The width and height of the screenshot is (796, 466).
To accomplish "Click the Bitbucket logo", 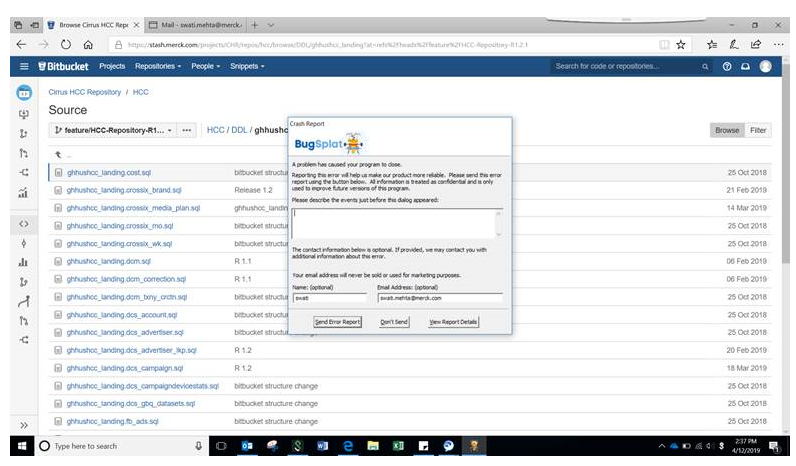I will pyautogui.click(x=63, y=66).
